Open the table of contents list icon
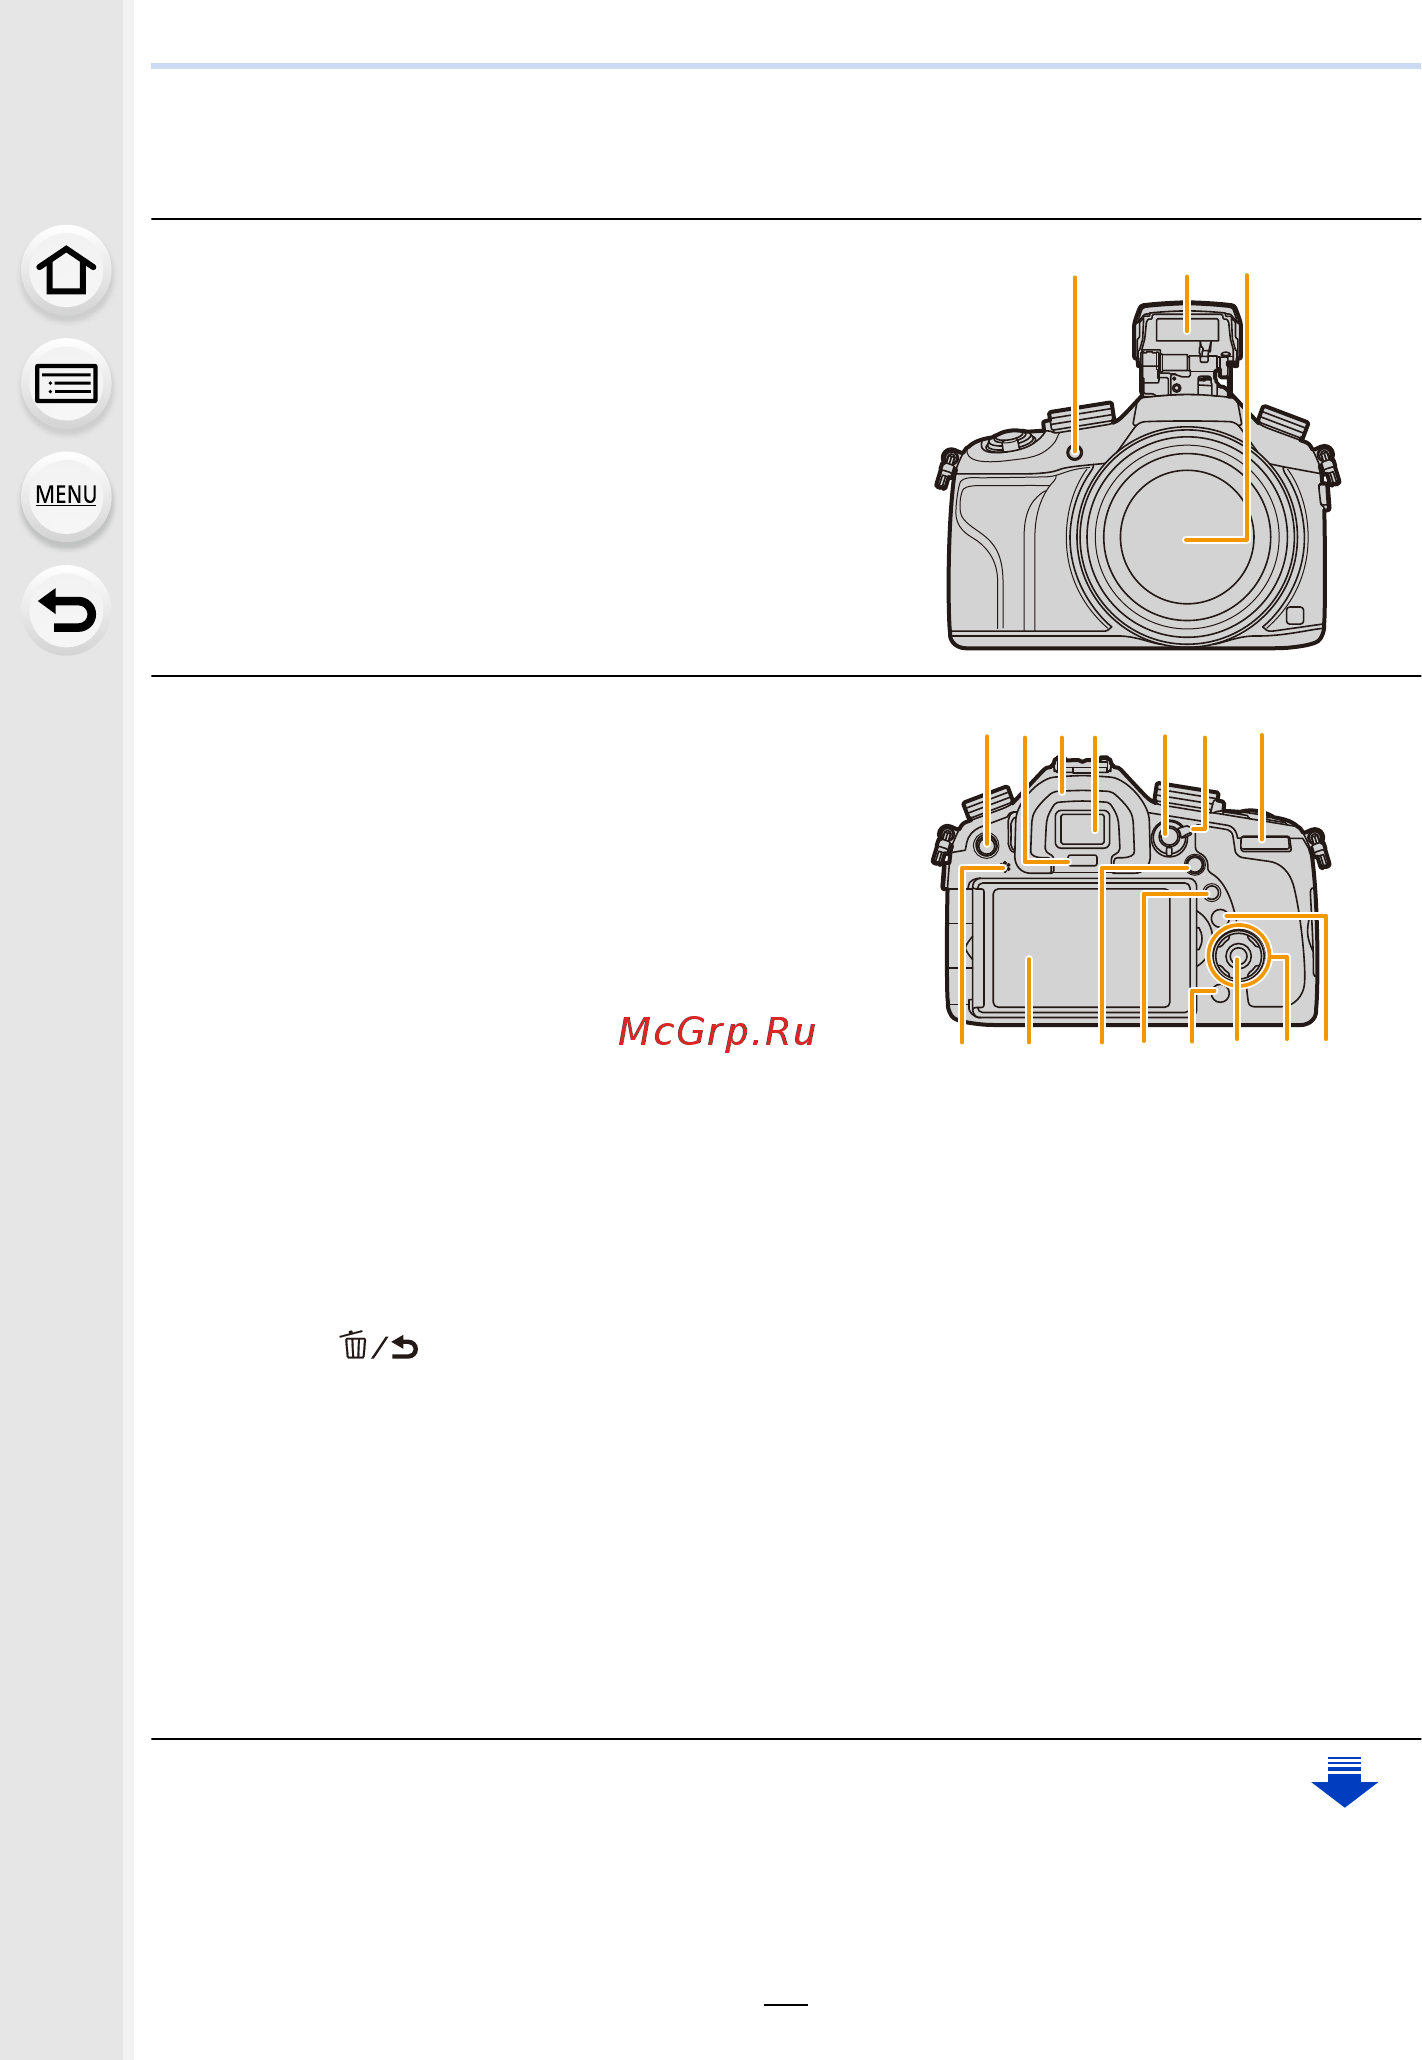This screenshot has height=2060, width=1422. coord(66,384)
